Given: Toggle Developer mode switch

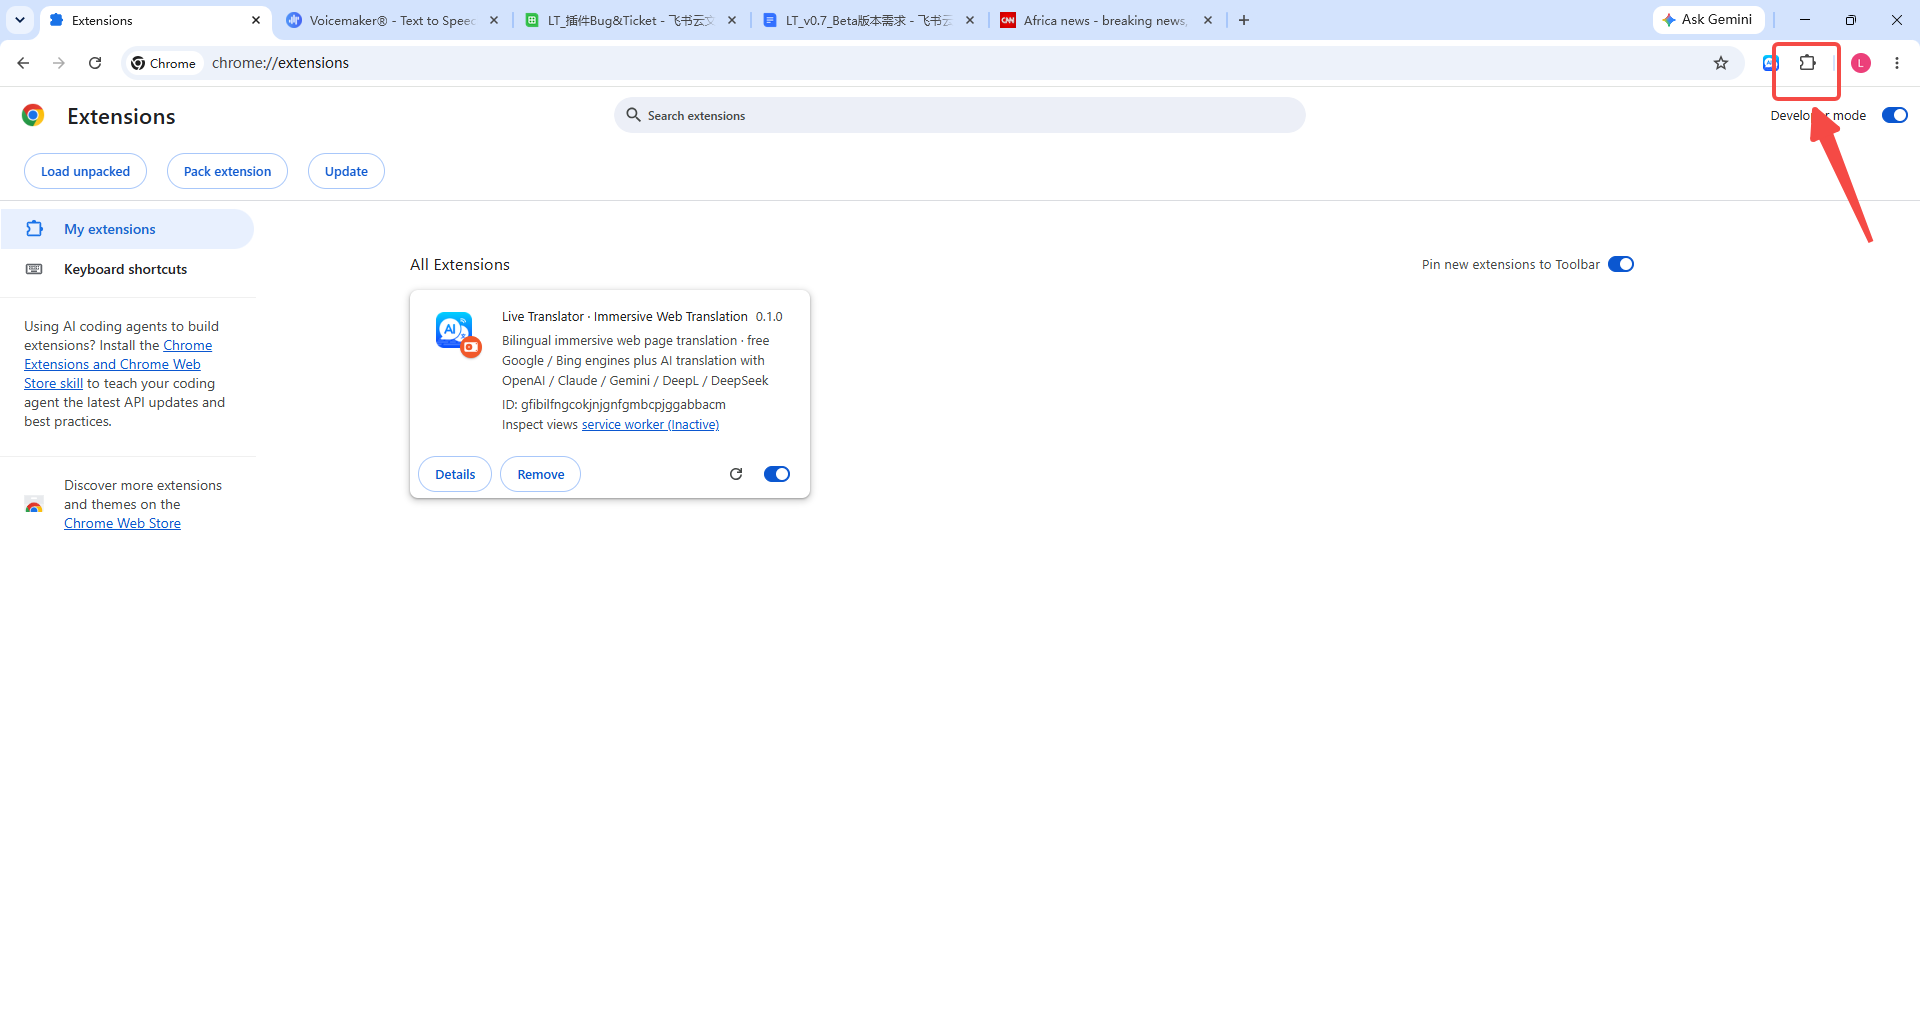Looking at the screenshot, I should (1894, 115).
